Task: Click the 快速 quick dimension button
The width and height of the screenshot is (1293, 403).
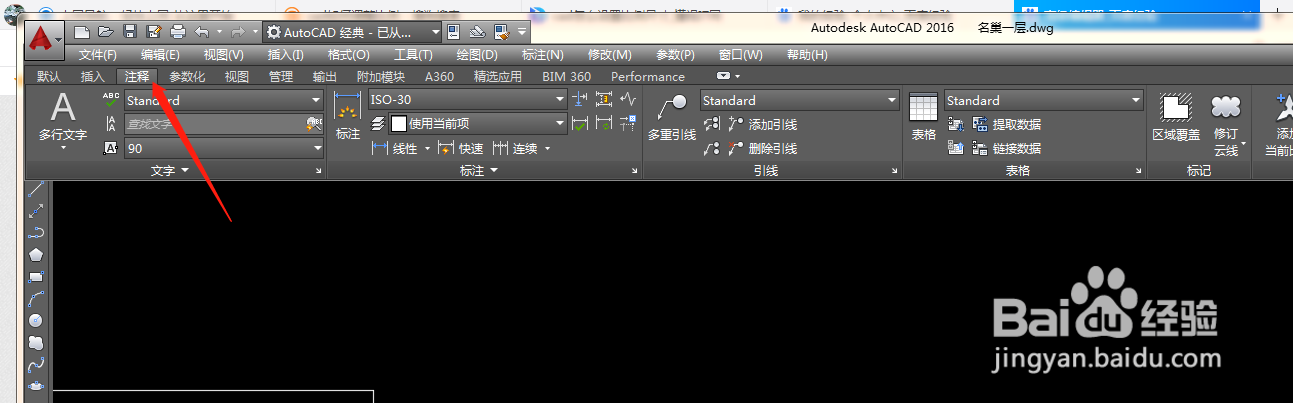Action: coord(461,148)
